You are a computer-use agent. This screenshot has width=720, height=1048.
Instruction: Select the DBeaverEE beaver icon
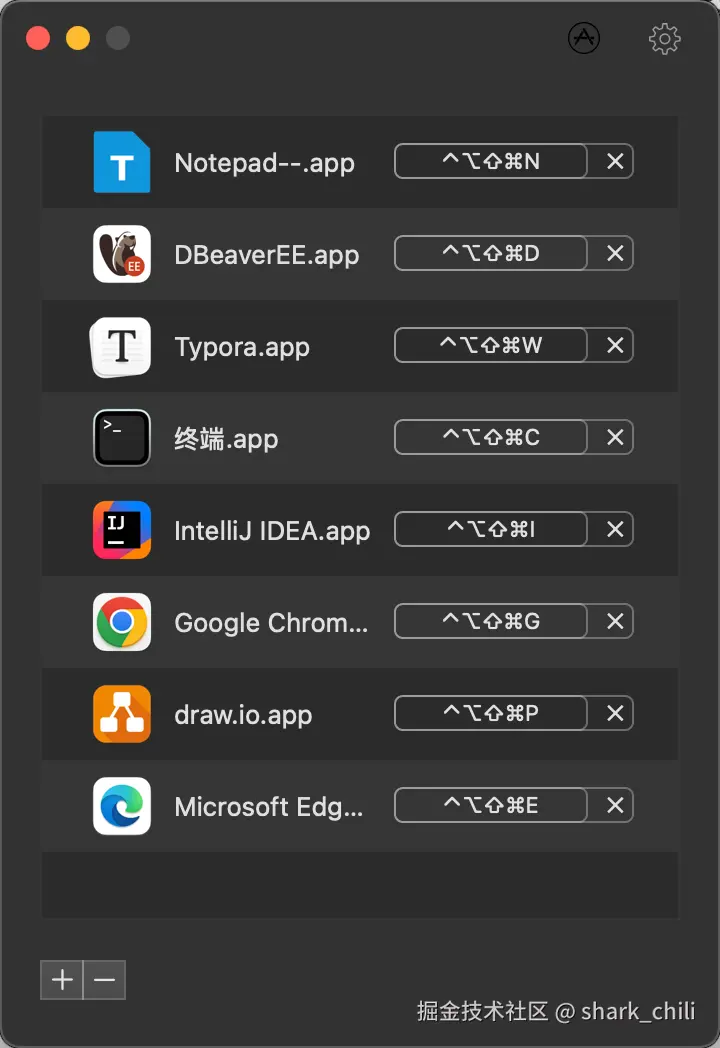(x=122, y=254)
